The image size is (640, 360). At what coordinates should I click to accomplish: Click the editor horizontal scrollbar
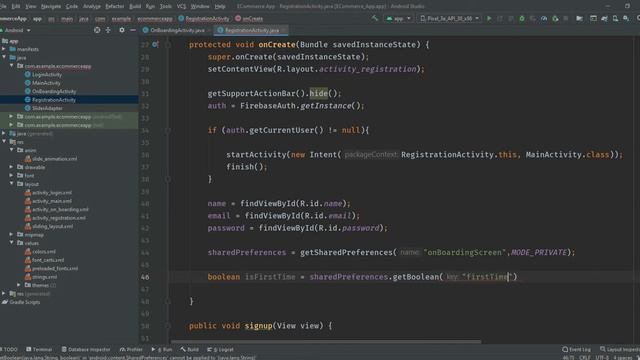point(327,342)
